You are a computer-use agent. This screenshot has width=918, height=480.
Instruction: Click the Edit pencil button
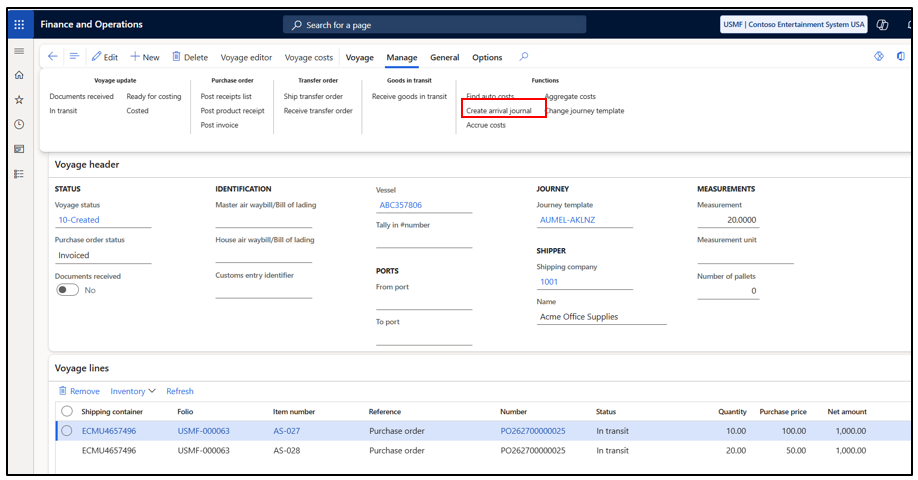click(105, 57)
